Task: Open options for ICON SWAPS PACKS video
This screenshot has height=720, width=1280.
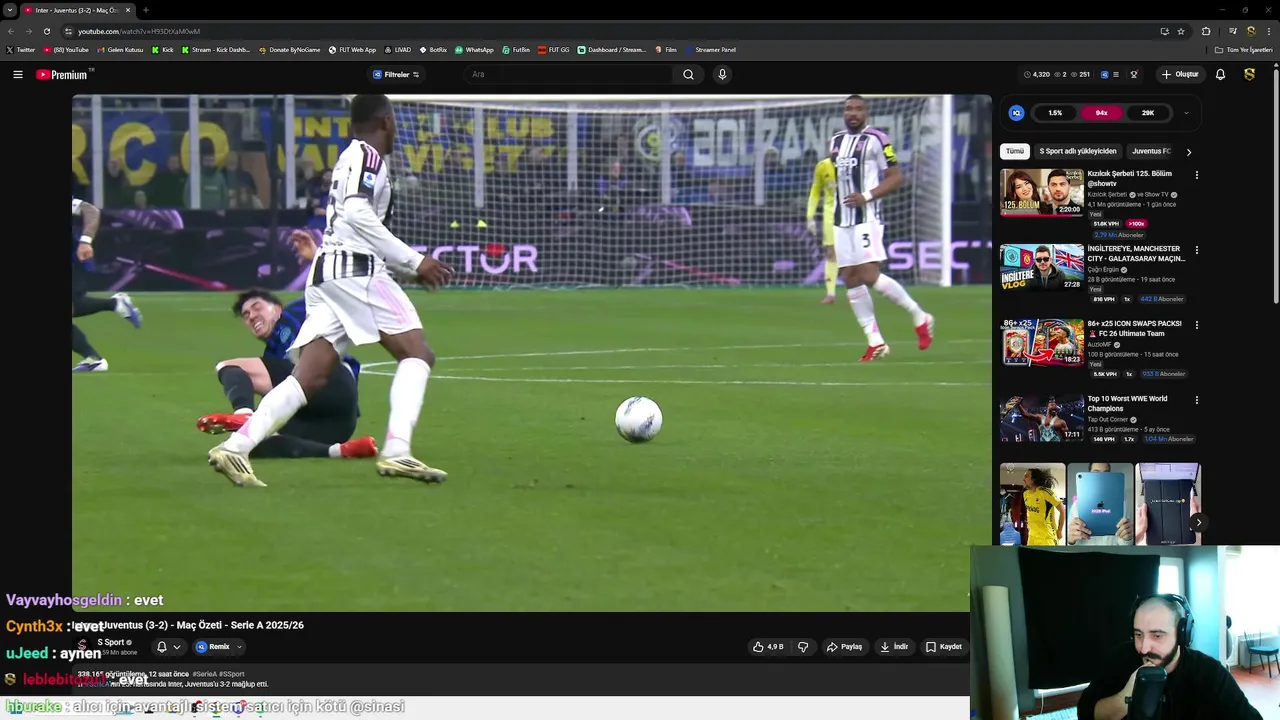Action: point(1196,325)
